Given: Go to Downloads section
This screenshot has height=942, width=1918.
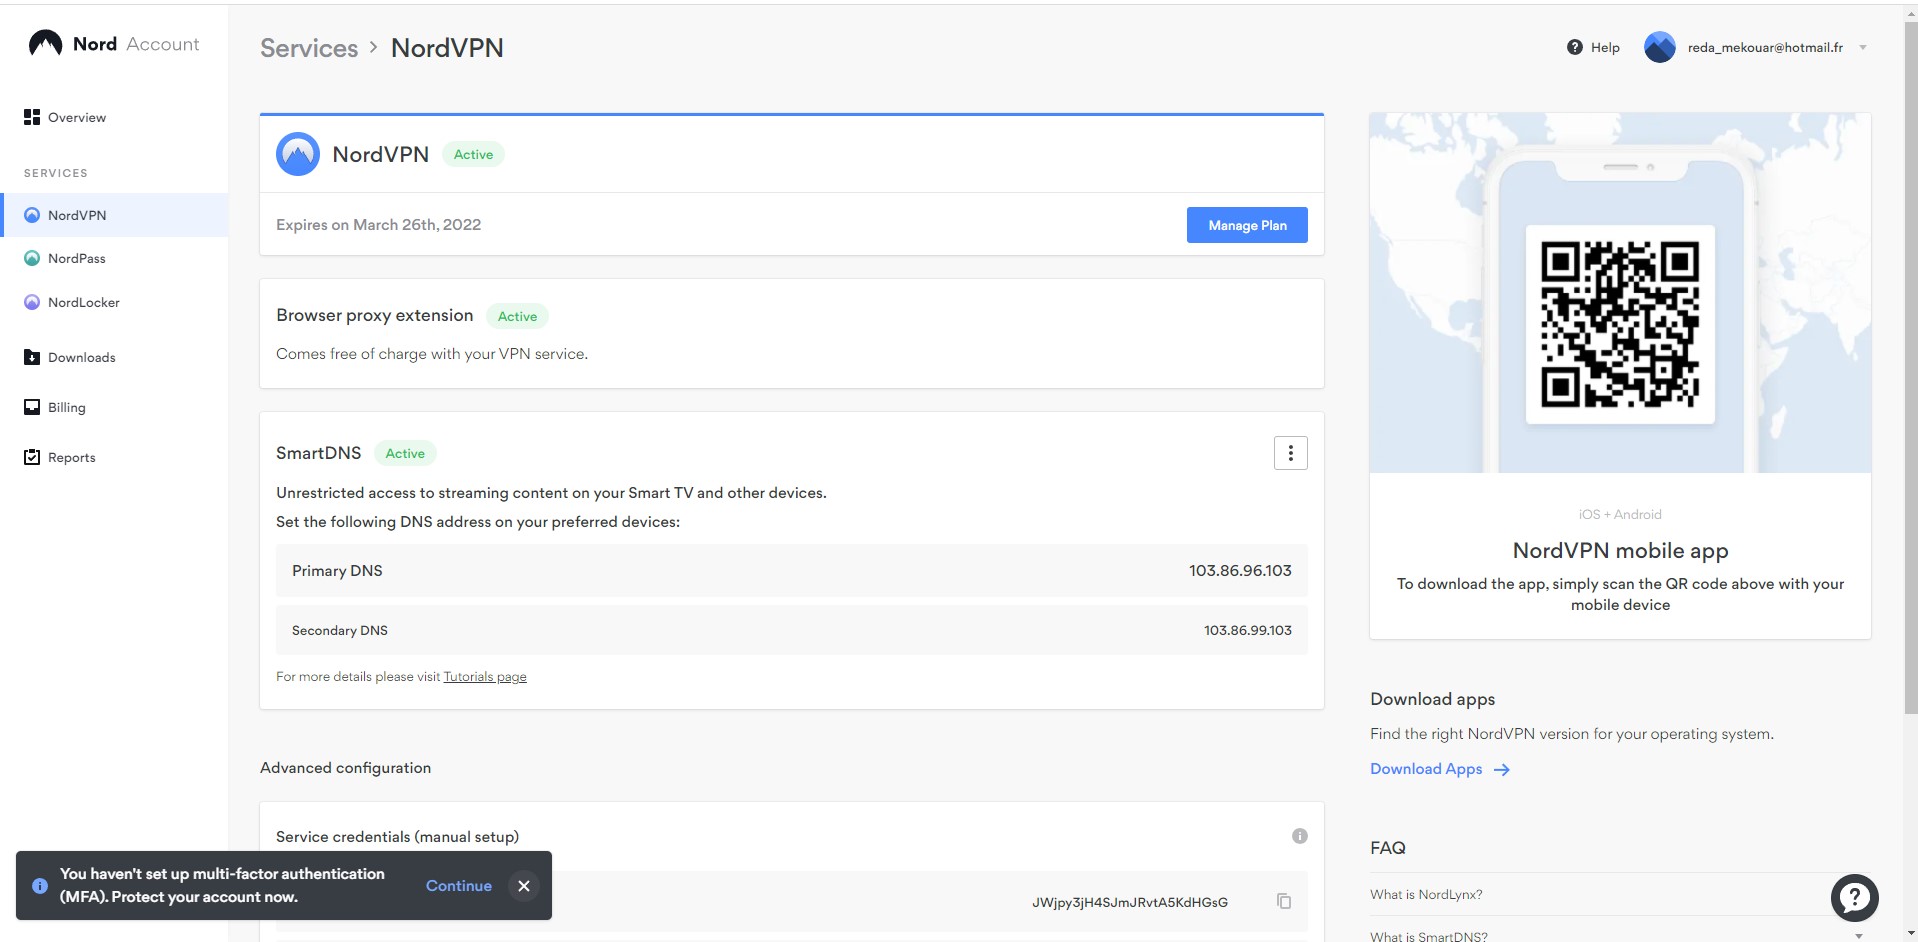Looking at the screenshot, I should (82, 357).
